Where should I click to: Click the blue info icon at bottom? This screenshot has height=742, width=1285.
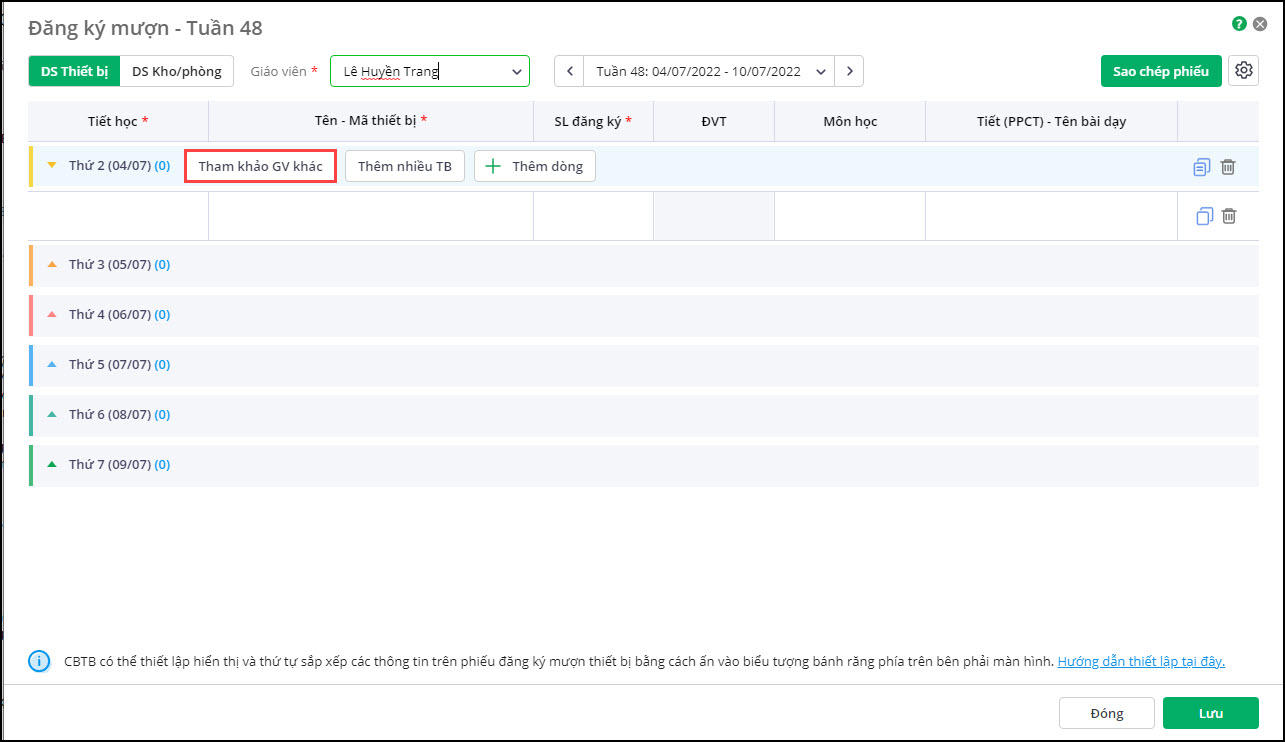39,661
